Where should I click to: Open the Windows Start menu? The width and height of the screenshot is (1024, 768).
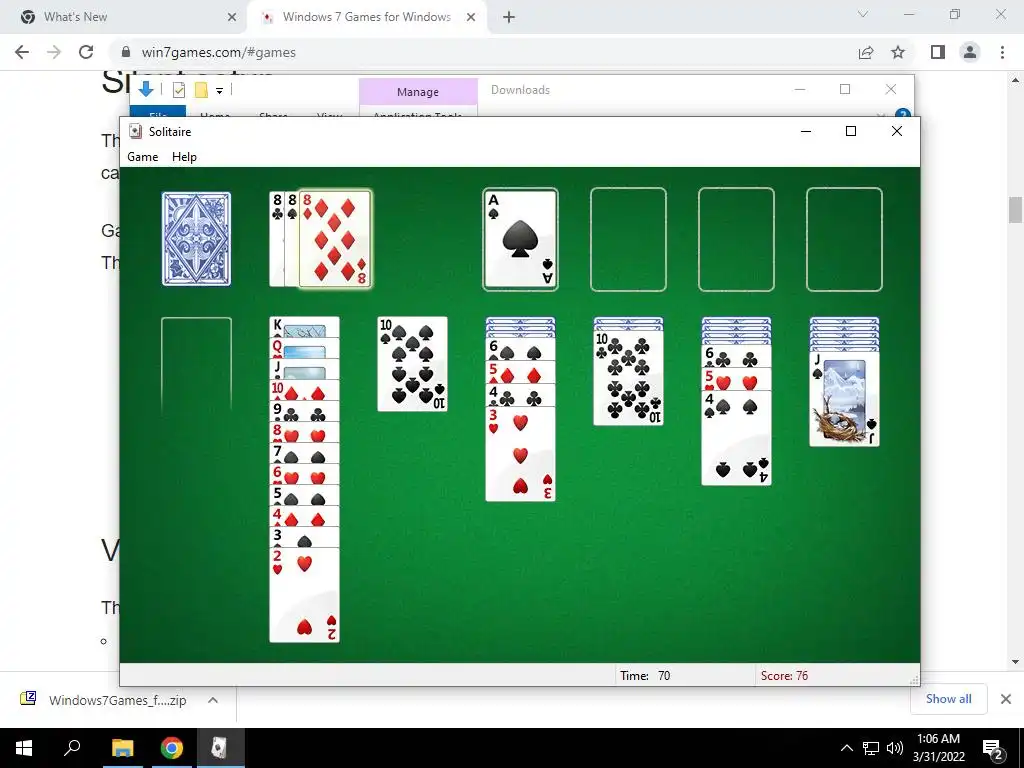pyautogui.click(x=24, y=748)
